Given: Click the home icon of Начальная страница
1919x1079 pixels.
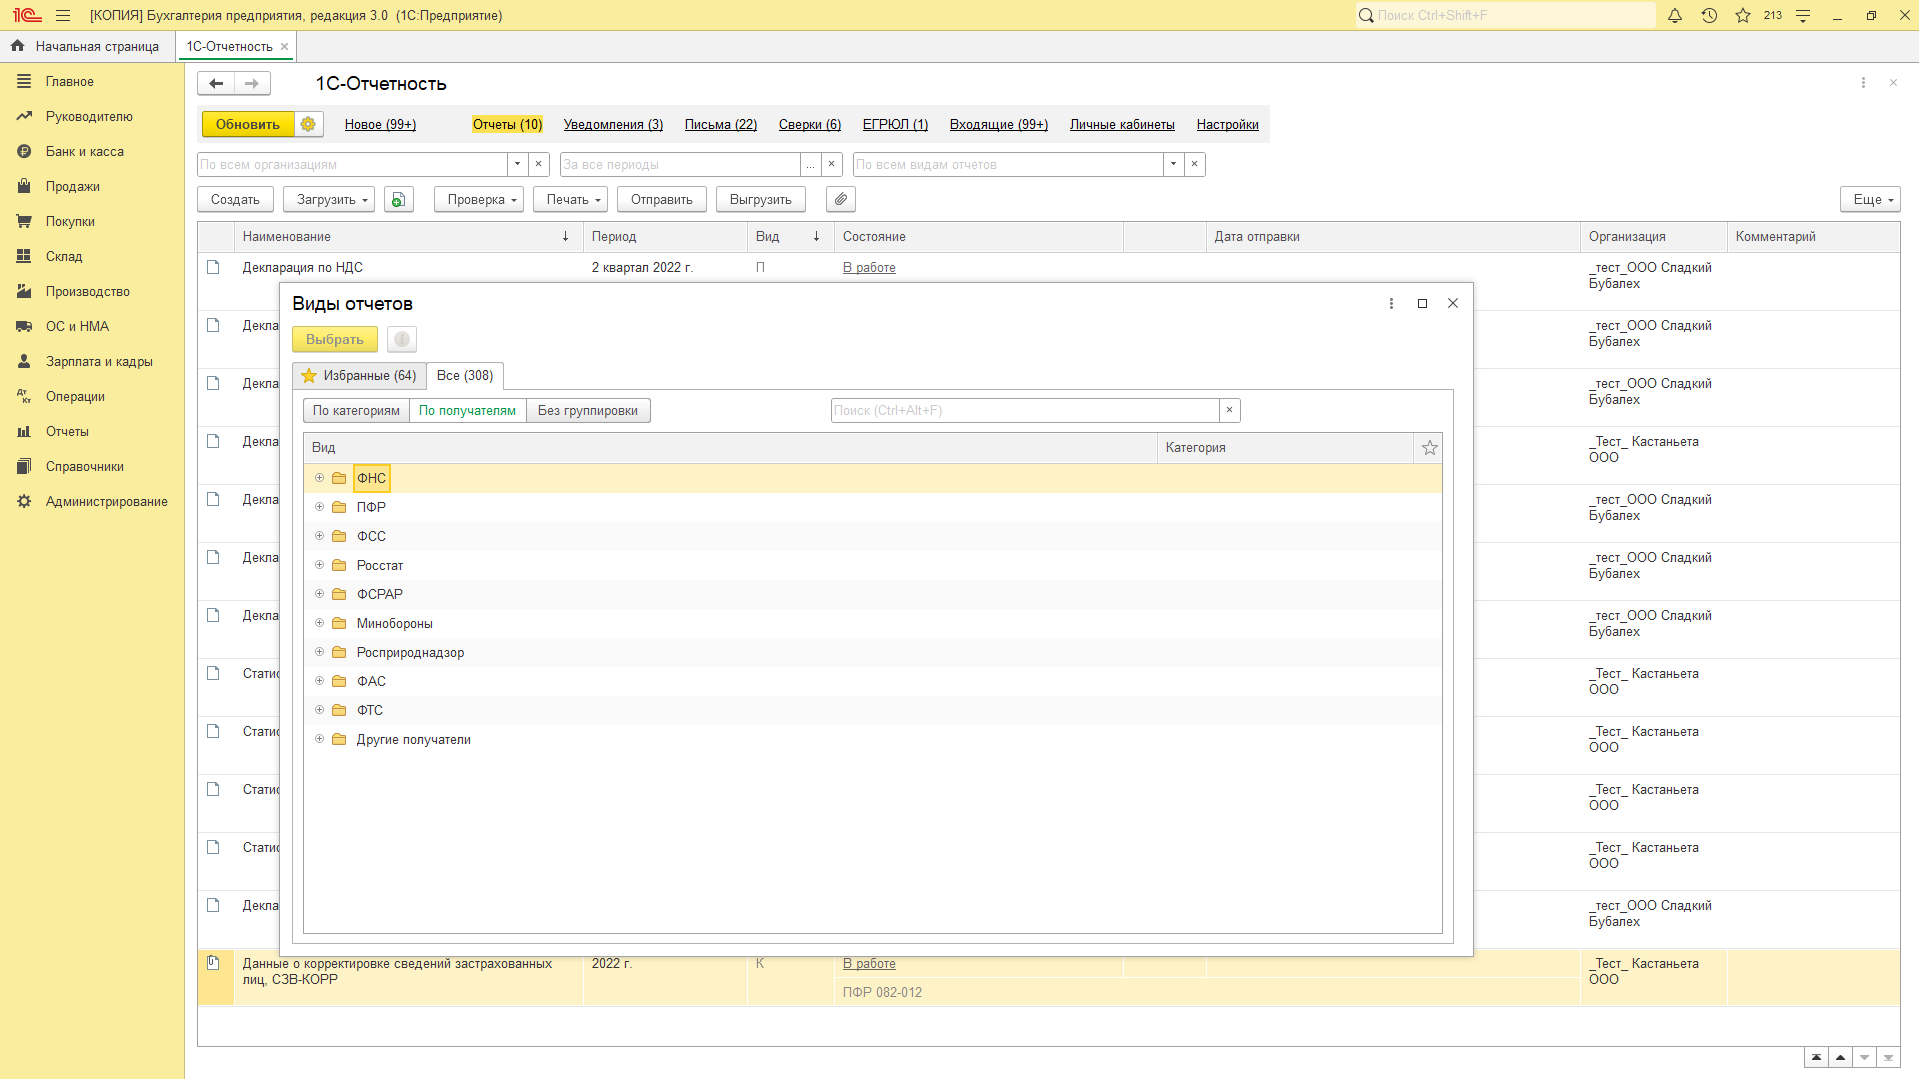Looking at the screenshot, I should pyautogui.click(x=17, y=46).
